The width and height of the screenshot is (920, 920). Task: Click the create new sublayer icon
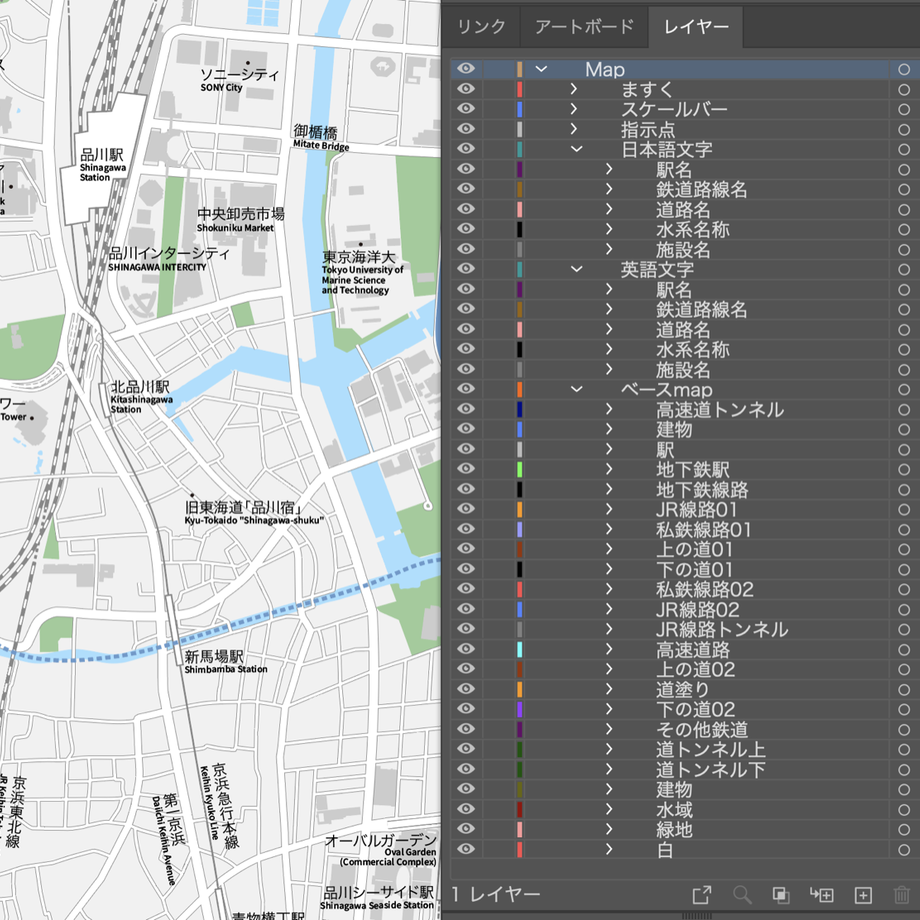[821, 895]
